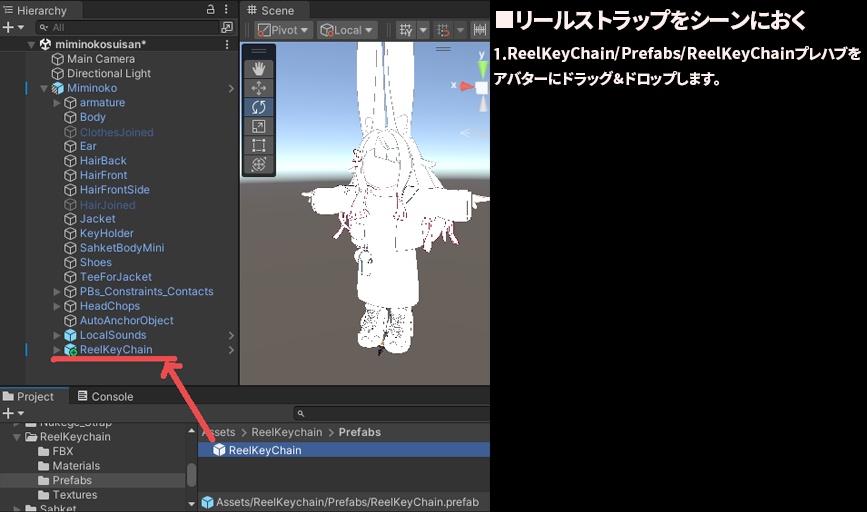Open Local handle rotation dropdown
The image size is (867, 512).
pos(347,30)
